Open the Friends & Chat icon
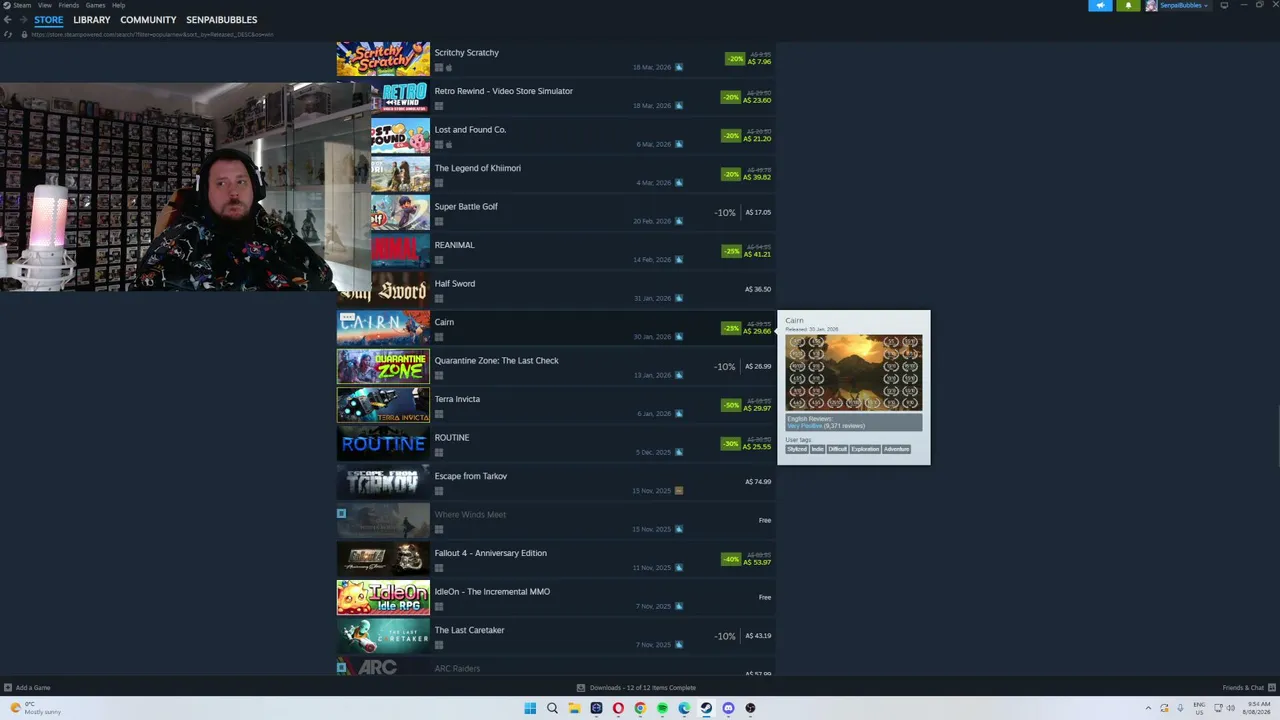Screen dimensions: 1280x720 [x=1272, y=688]
